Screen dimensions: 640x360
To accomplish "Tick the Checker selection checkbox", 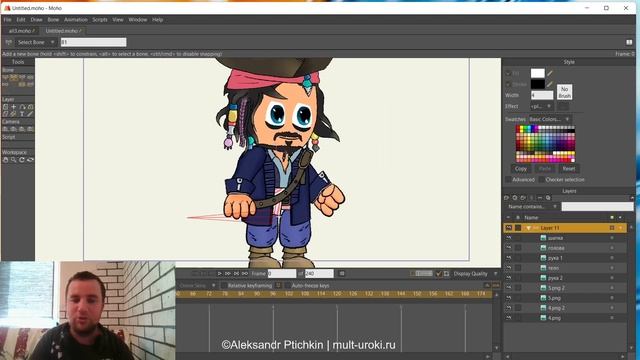I will point(542,180).
